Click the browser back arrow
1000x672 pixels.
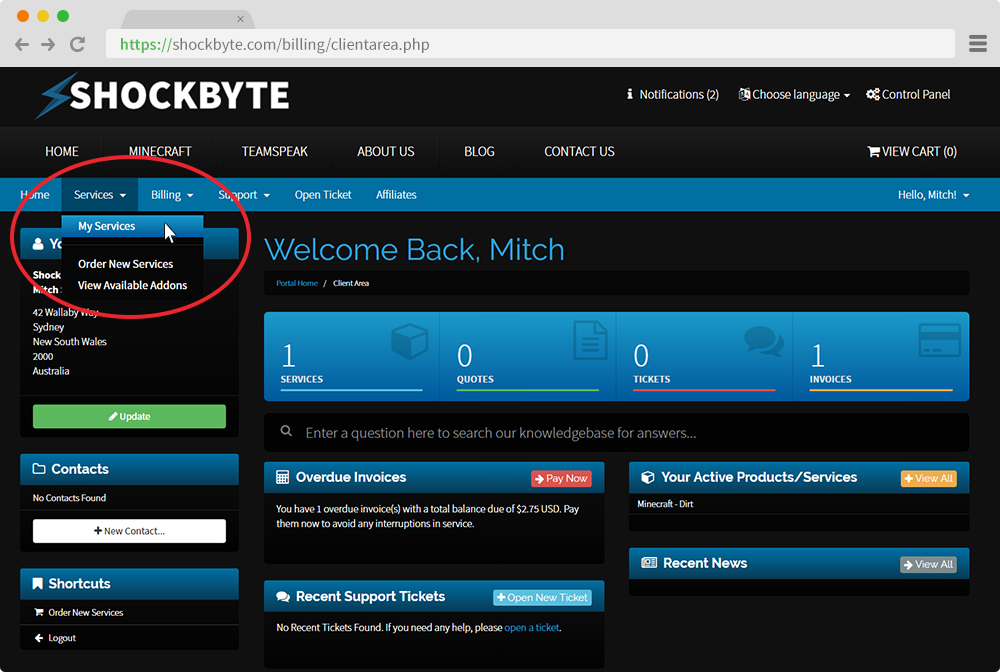22,44
